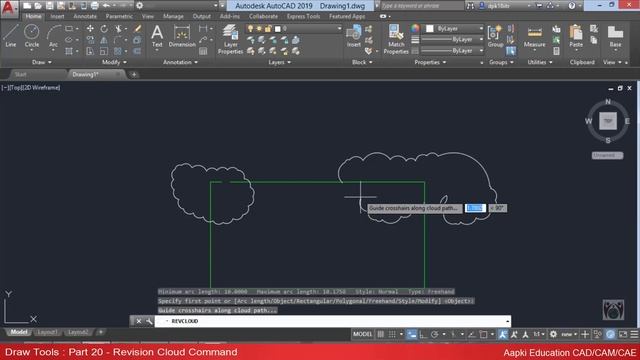Open the Manage ribbon tab
The image size is (640, 360).
(173, 16)
